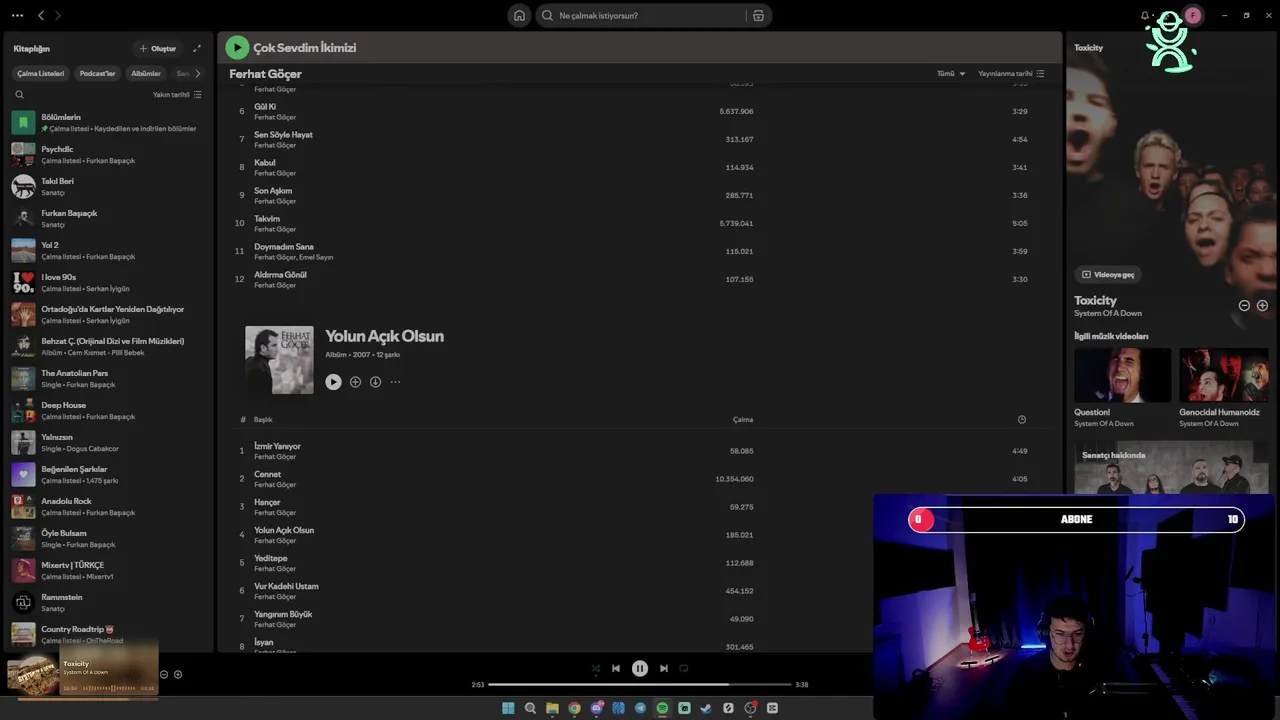Pause the current song
1280x720 pixels.
click(640, 668)
